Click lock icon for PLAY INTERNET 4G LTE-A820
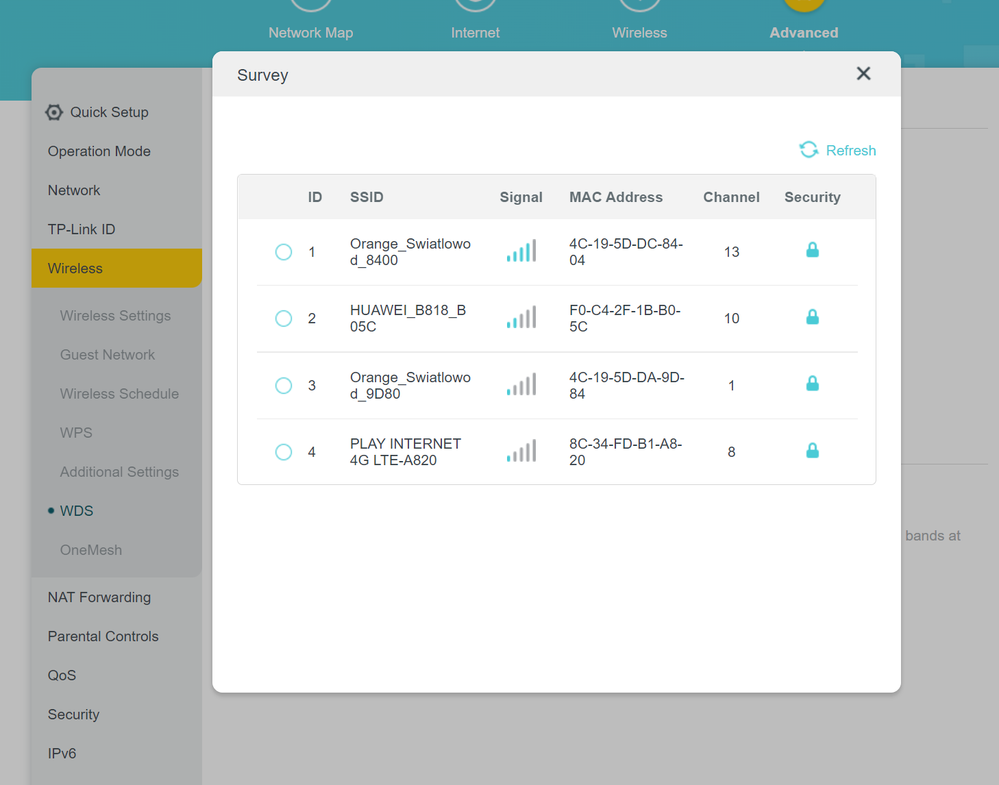Image resolution: width=999 pixels, height=785 pixels. click(x=812, y=451)
